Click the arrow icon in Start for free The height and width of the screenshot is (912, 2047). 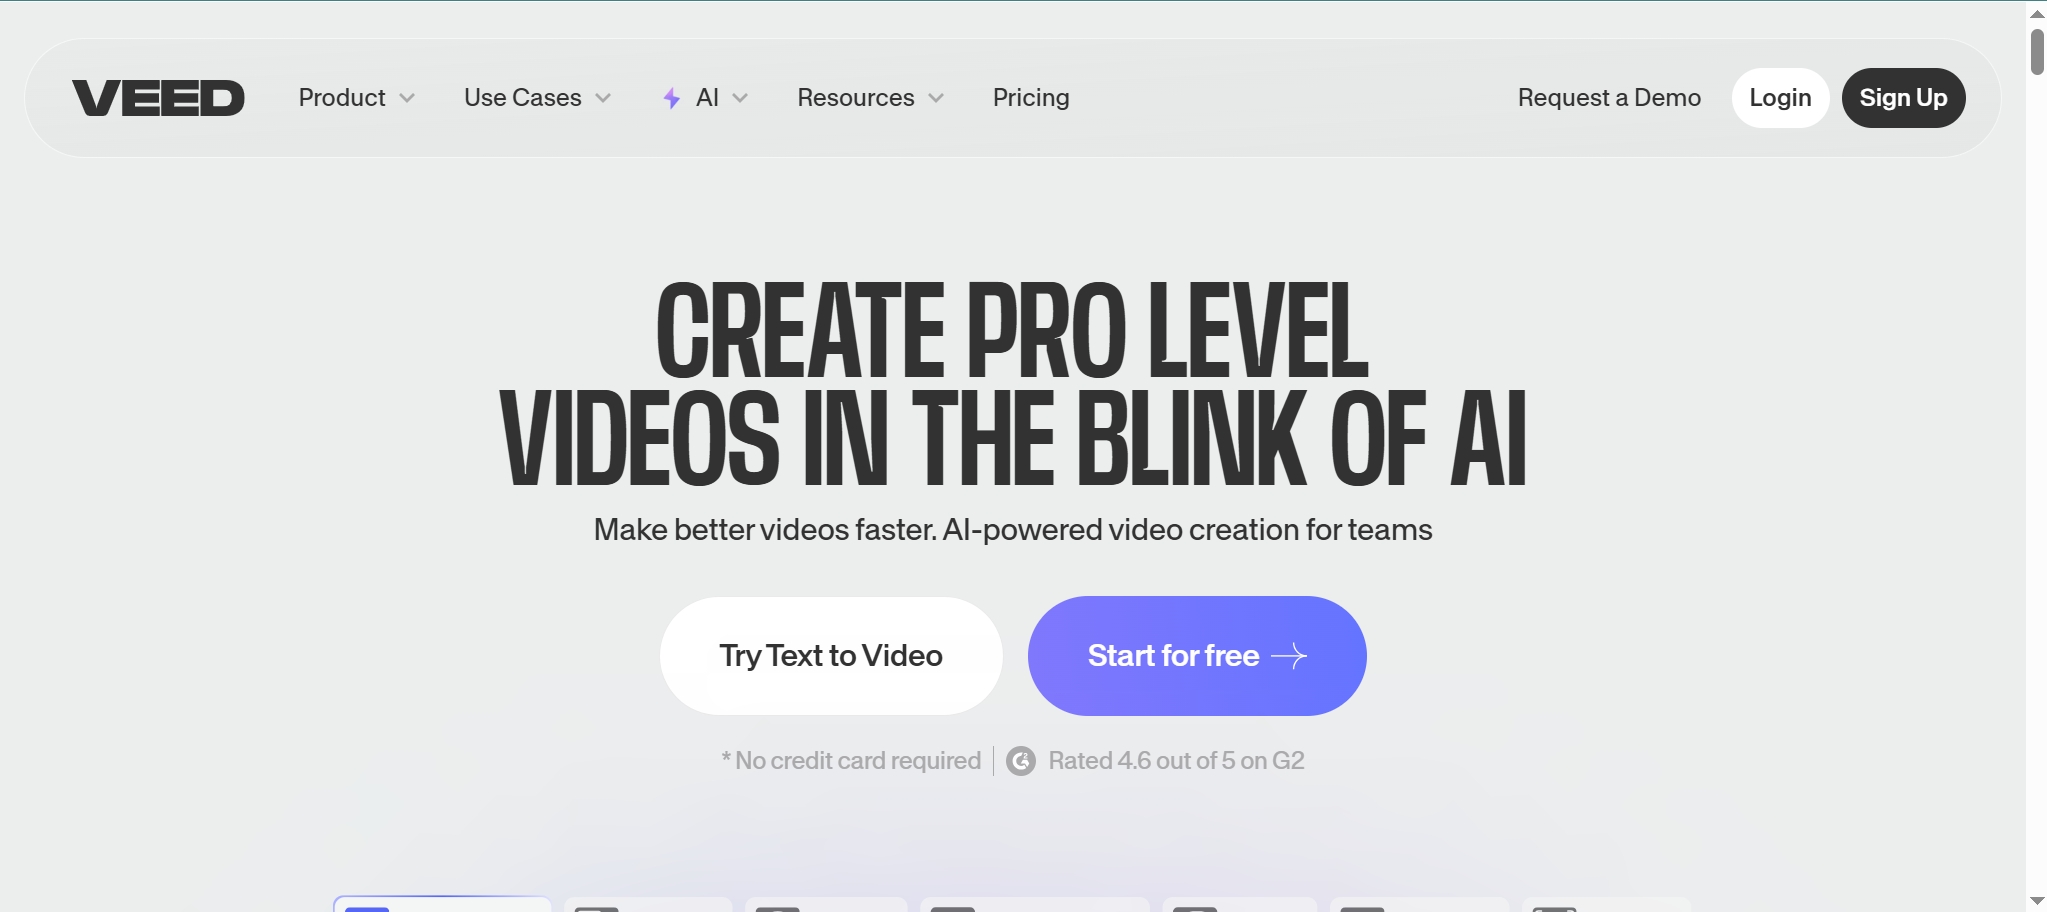(1289, 656)
